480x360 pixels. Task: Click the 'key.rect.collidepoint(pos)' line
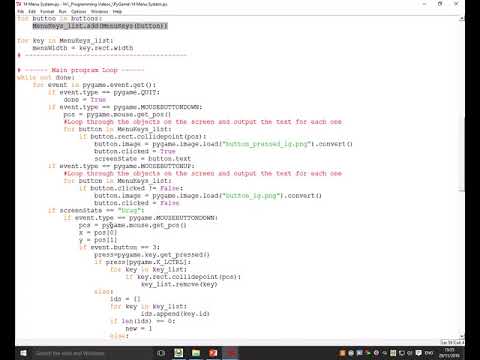[x=183, y=277]
